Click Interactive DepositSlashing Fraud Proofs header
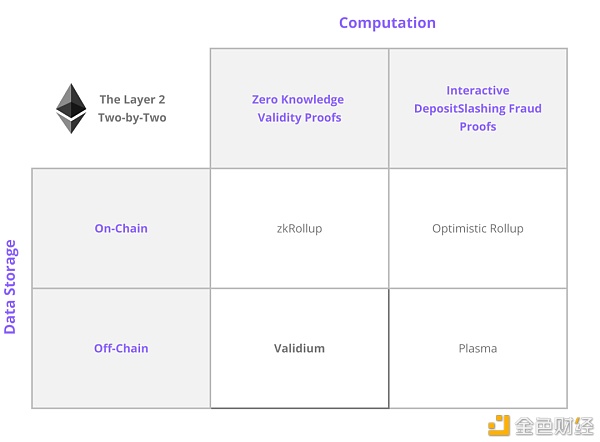This screenshot has height=442, width=600. tap(478, 108)
